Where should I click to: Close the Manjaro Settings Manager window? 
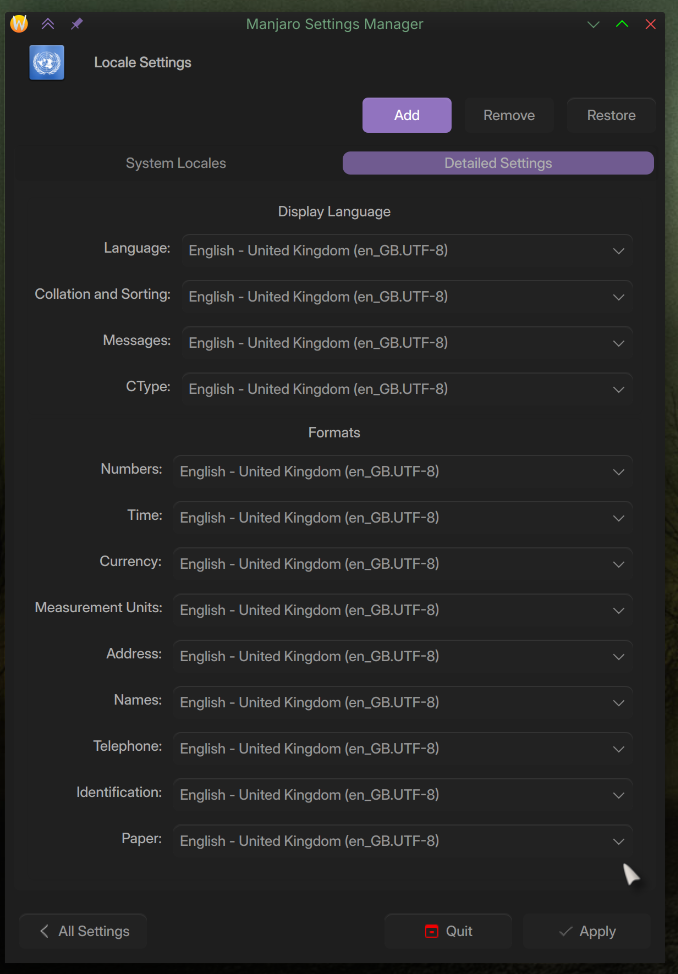click(x=651, y=24)
